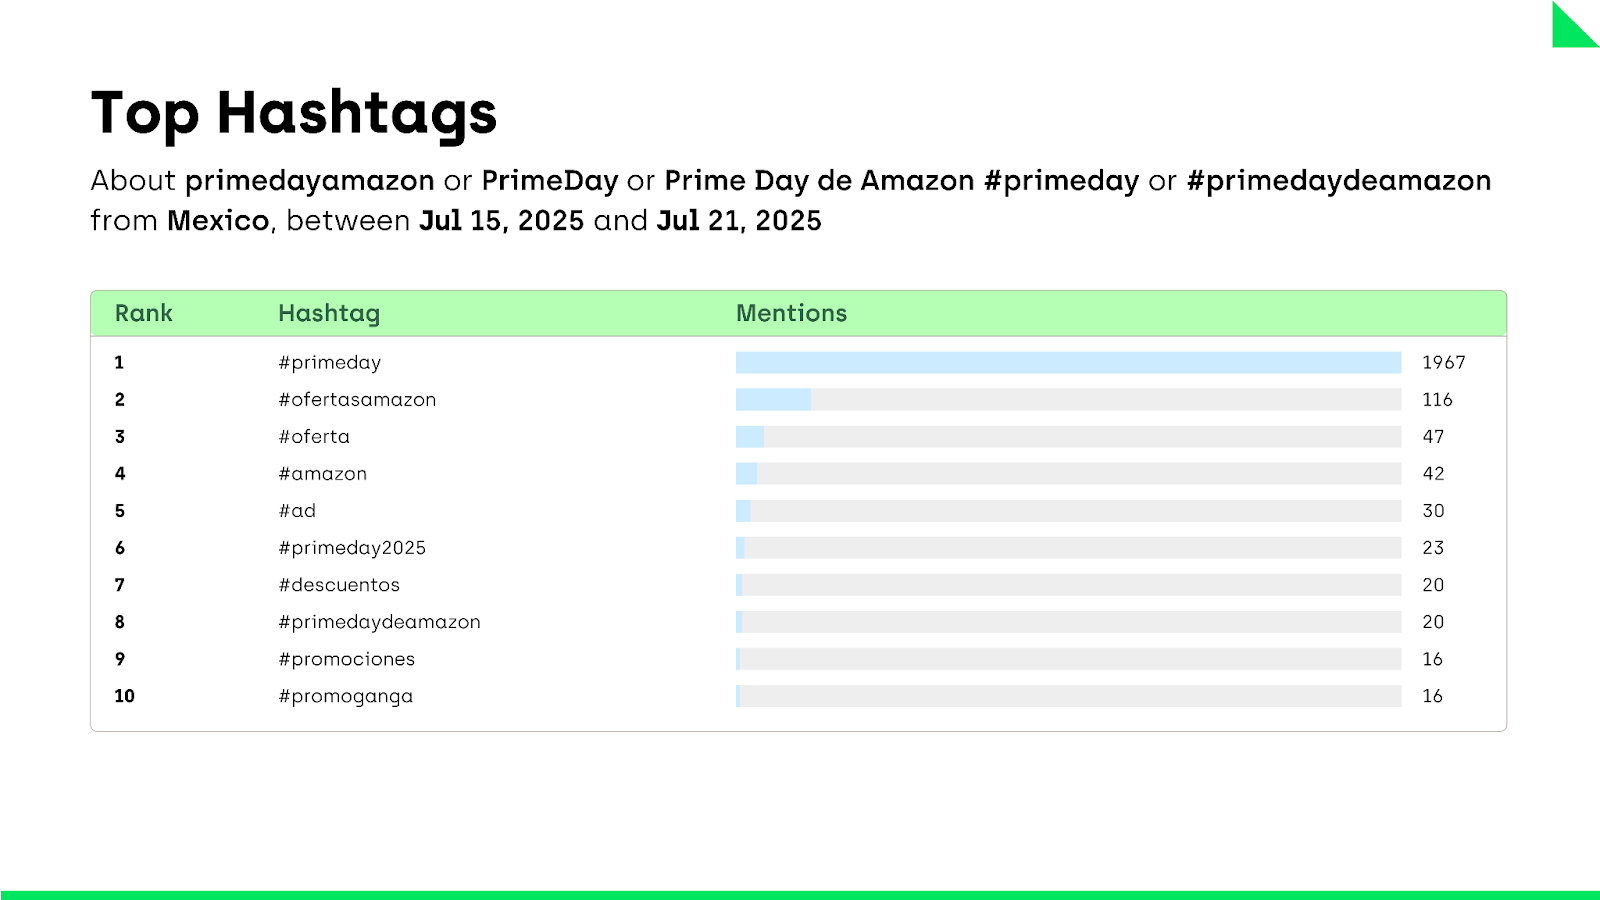Click the #primeday mentions bar
Viewport: 1600px width, 900px height.
coord(1068,362)
